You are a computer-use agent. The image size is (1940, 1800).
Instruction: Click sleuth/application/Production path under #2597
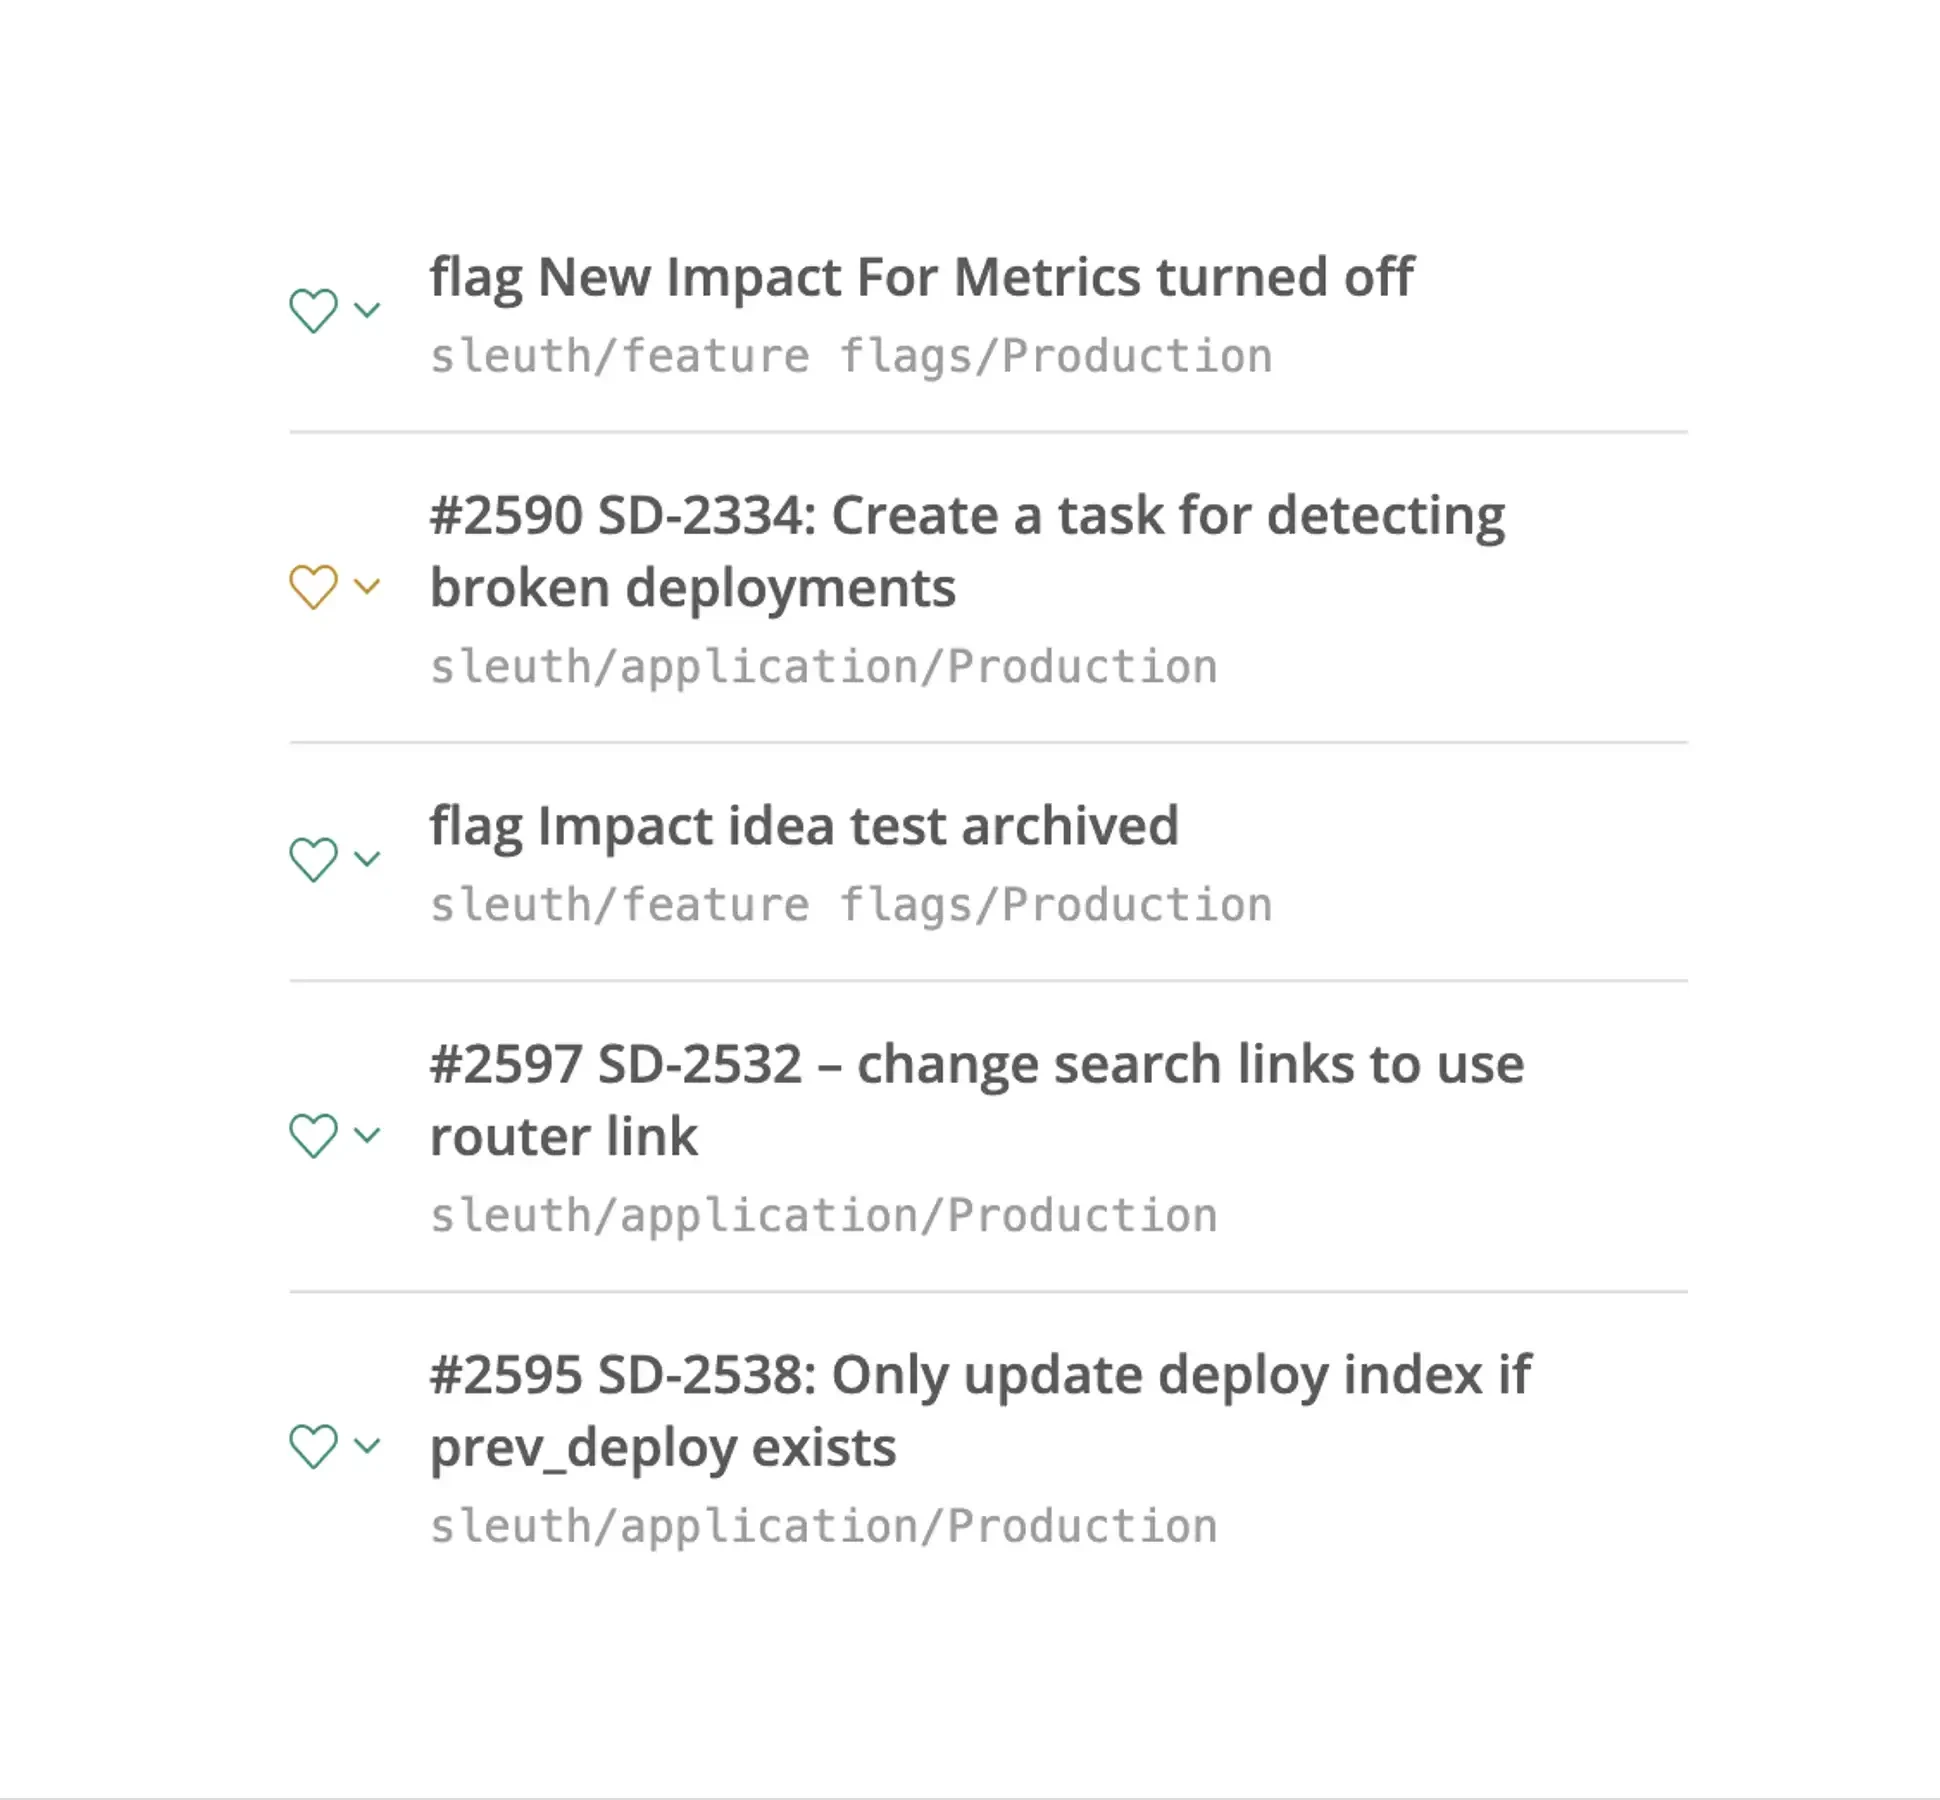tap(824, 1216)
